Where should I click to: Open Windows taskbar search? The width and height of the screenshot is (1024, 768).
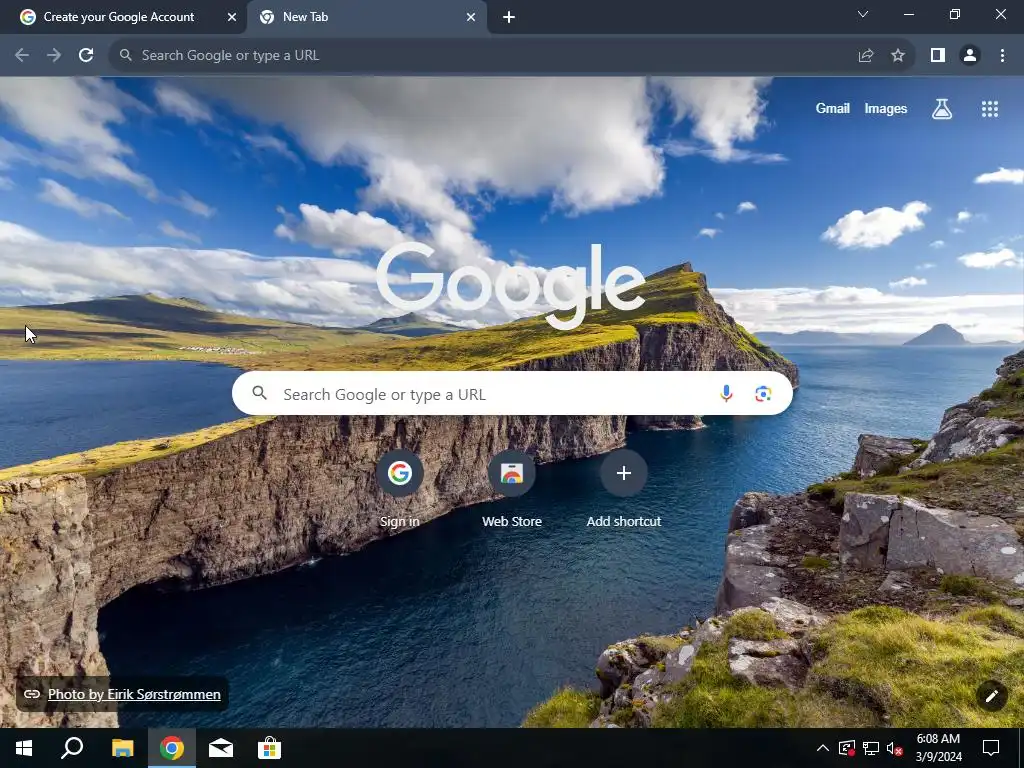pyautogui.click(x=72, y=748)
